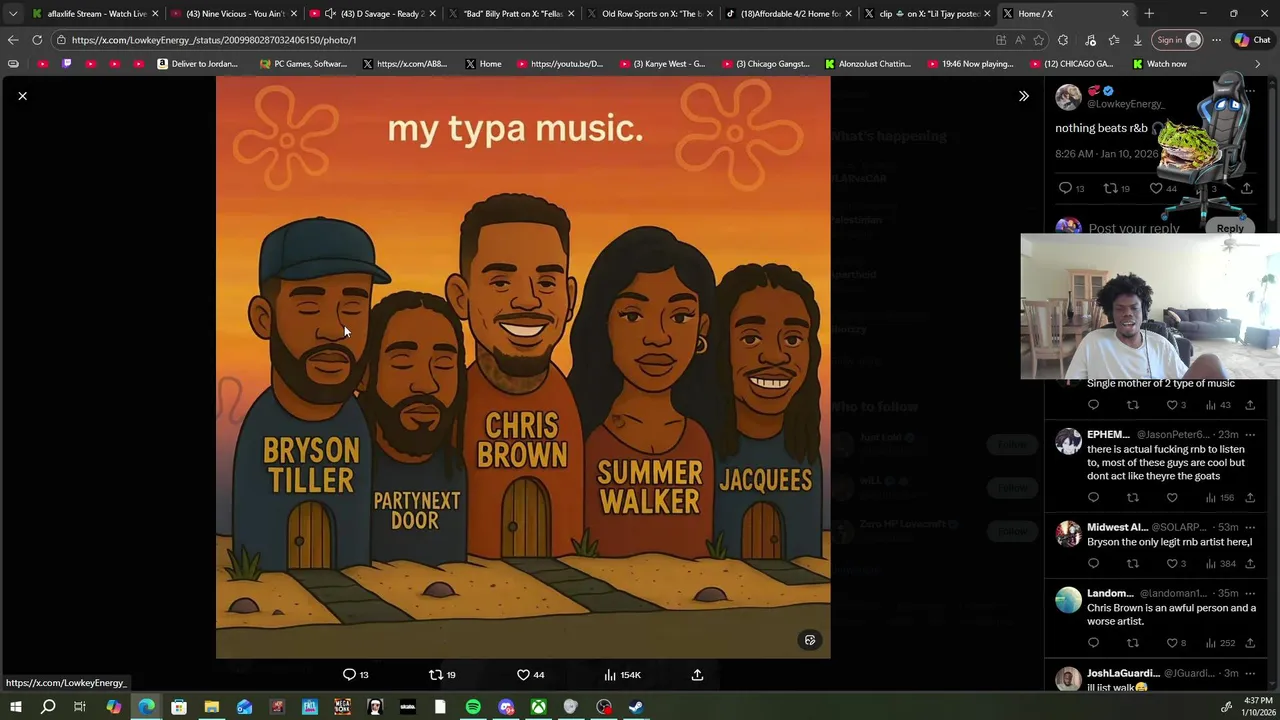View analytics 156 on EPHEM... comment
Viewport: 1280px width, 720px height.
[1218, 497]
